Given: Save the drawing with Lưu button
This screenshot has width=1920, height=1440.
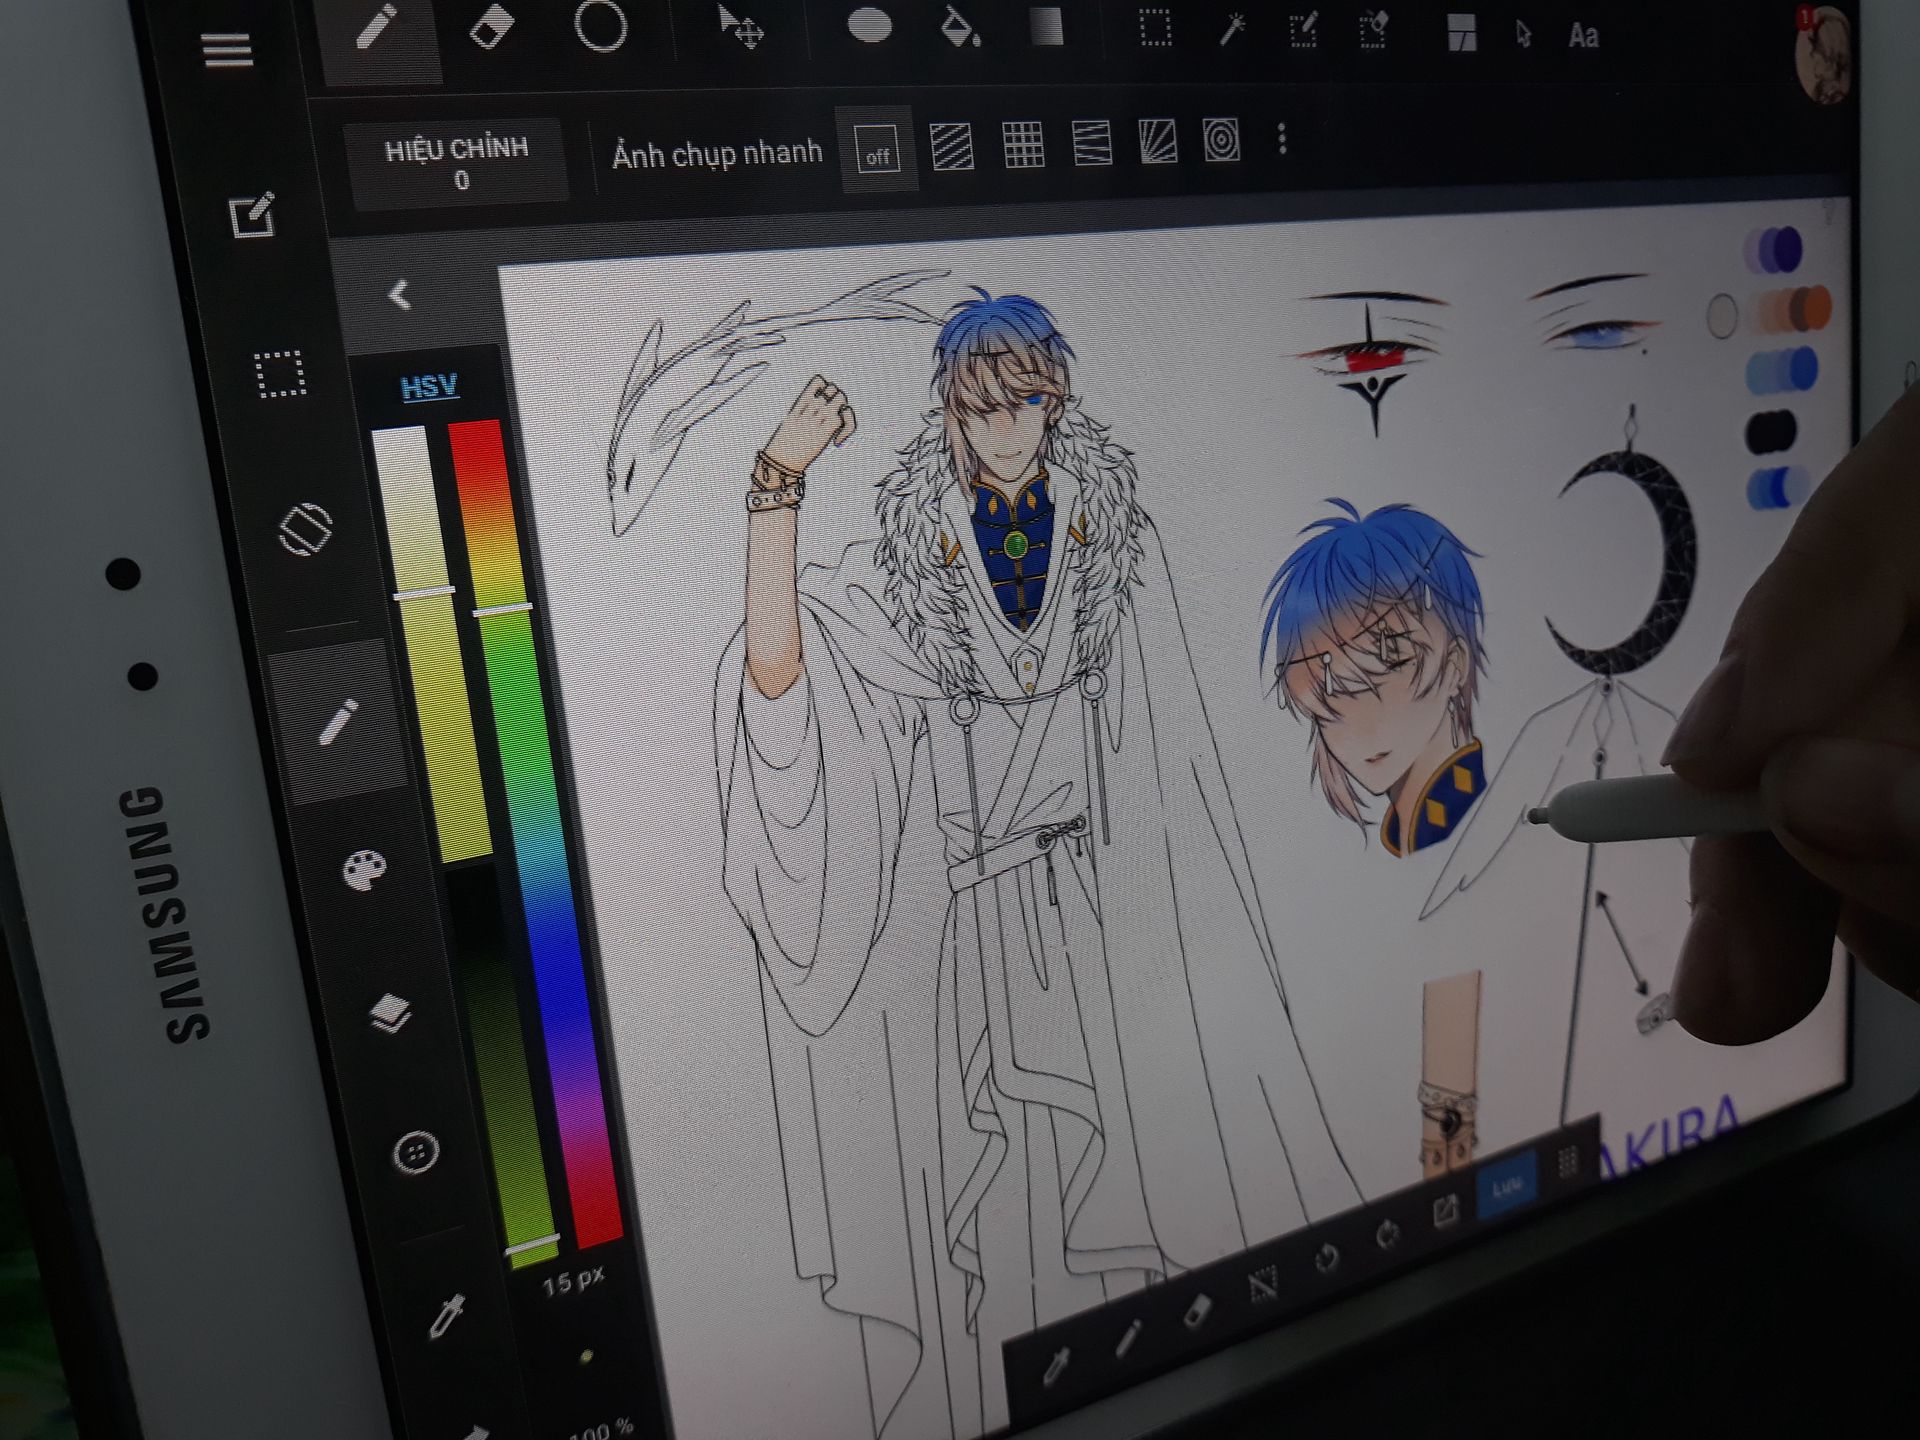Looking at the screenshot, I should click(1507, 1186).
